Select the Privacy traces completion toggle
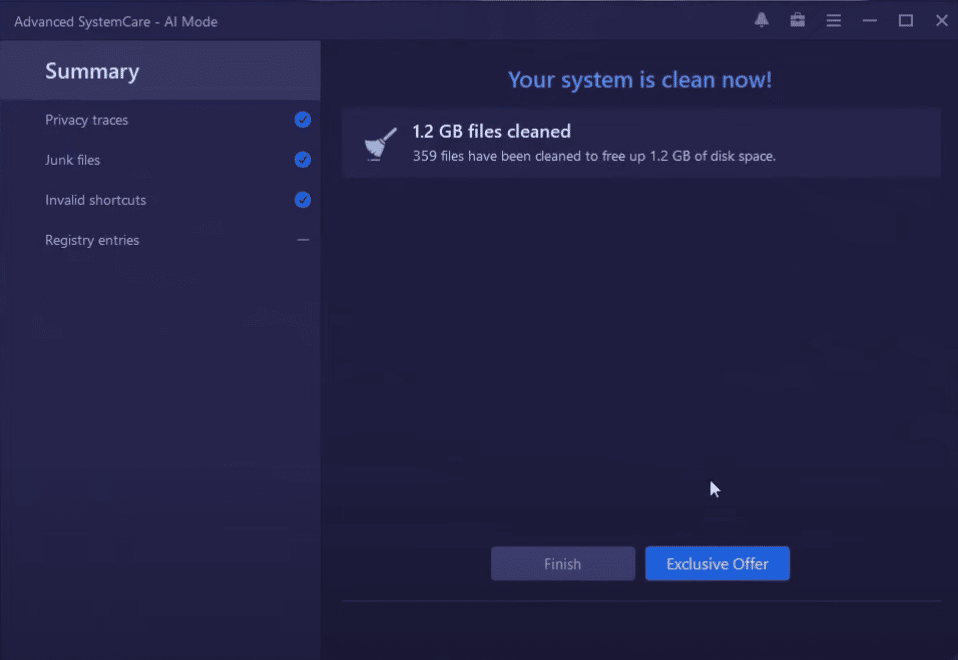This screenshot has width=958, height=660. pyautogui.click(x=302, y=119)
